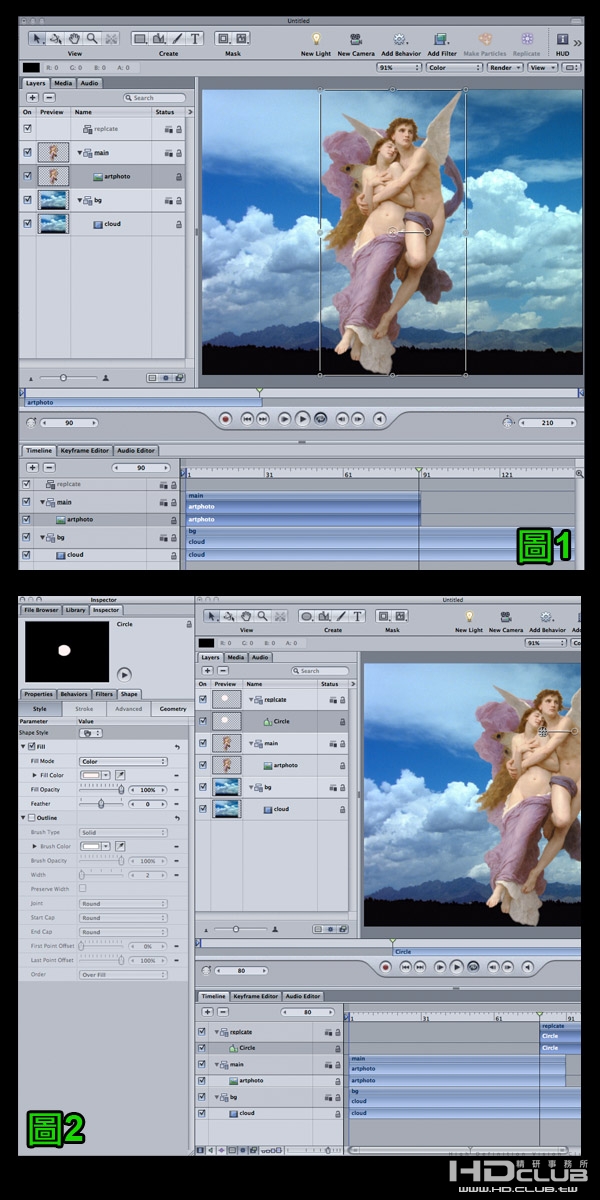
Task: Click New Camera icon in 圖1 window
Action: tap(356, 39)
